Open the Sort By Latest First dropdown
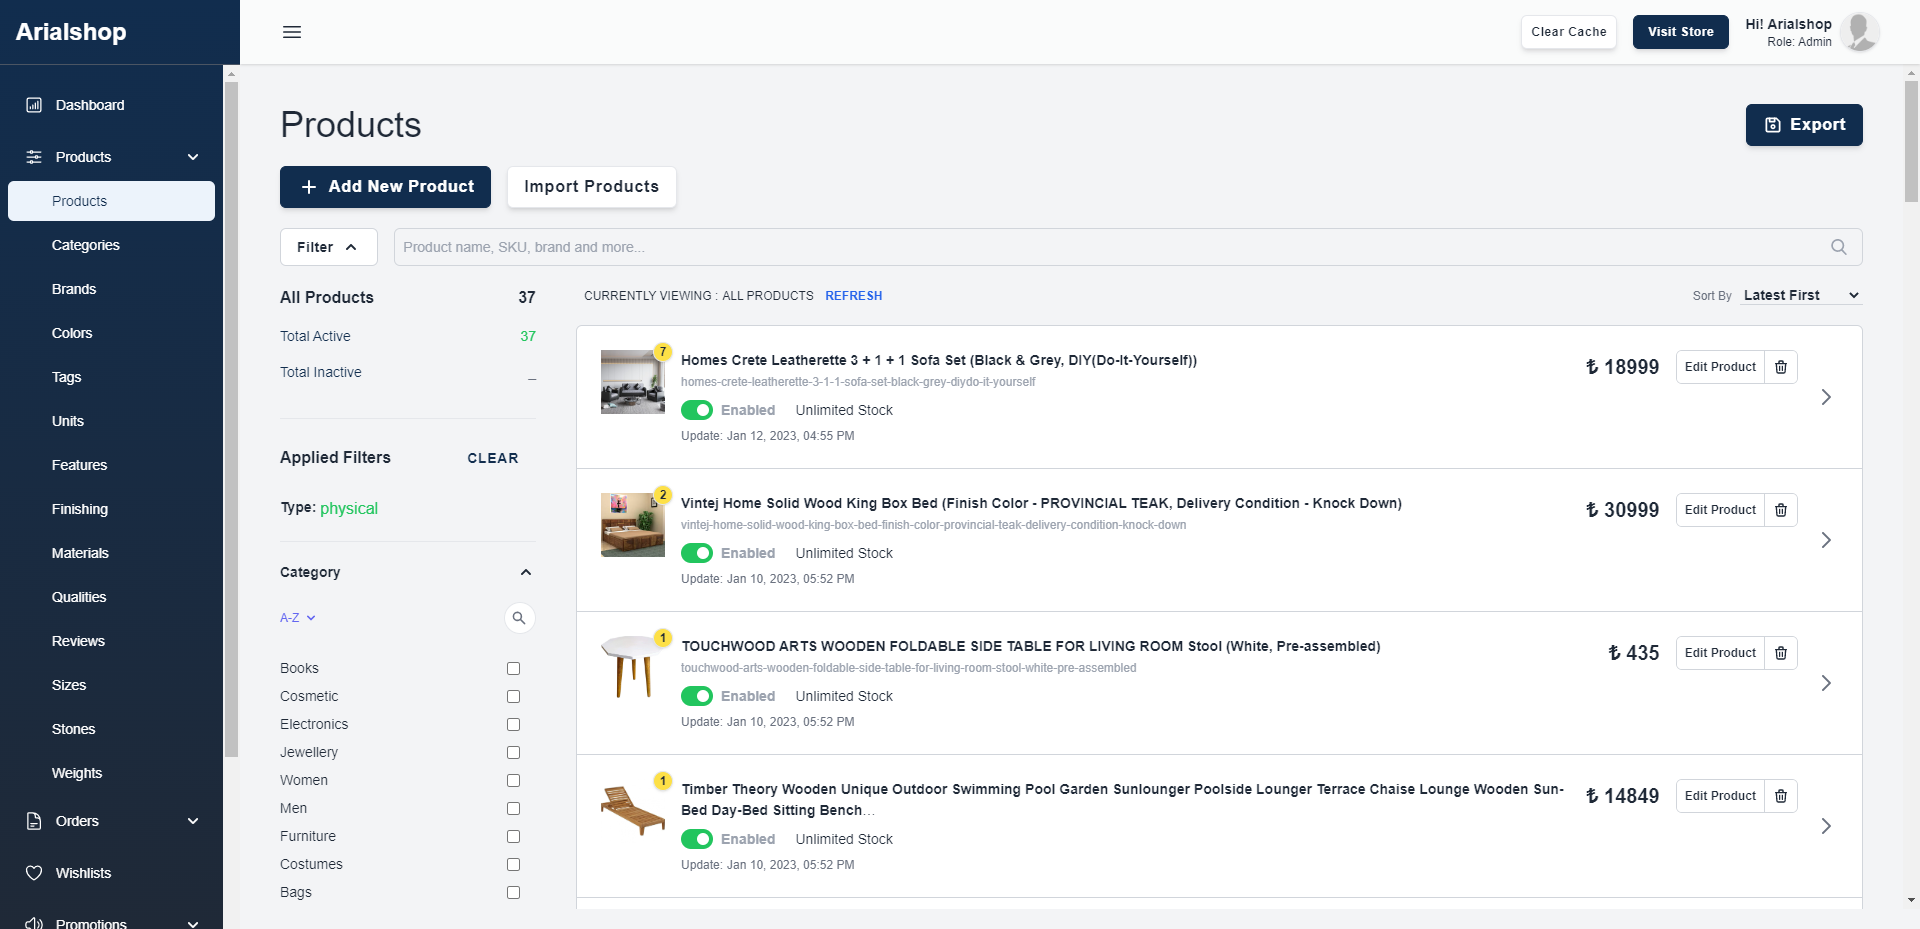The width and height of the screenshot is (1920, 929). pos(1800,295)
